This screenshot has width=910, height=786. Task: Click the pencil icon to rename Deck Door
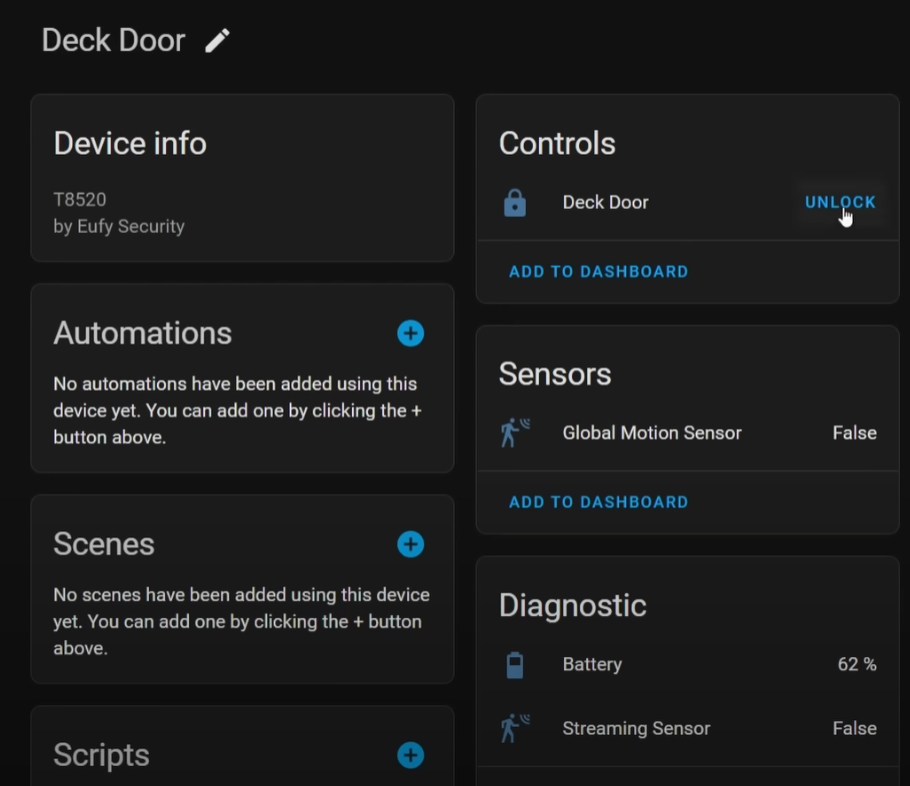click(x=218, y=41)
